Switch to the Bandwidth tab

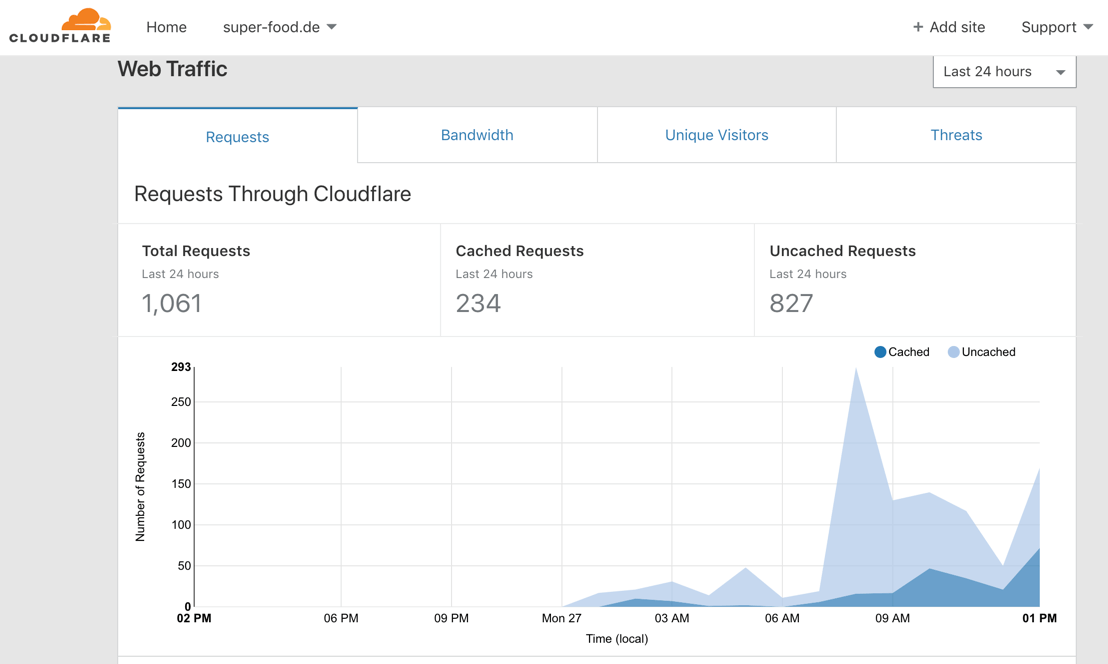pos(477,135)
